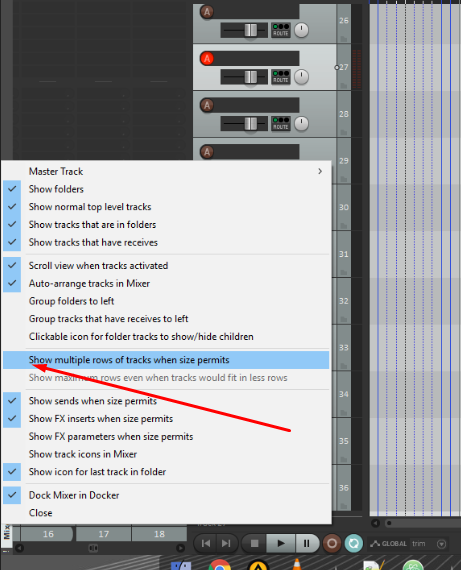461x570 pixels.
Task: Select track number 35 in track panel
Action: coord(344,441)
